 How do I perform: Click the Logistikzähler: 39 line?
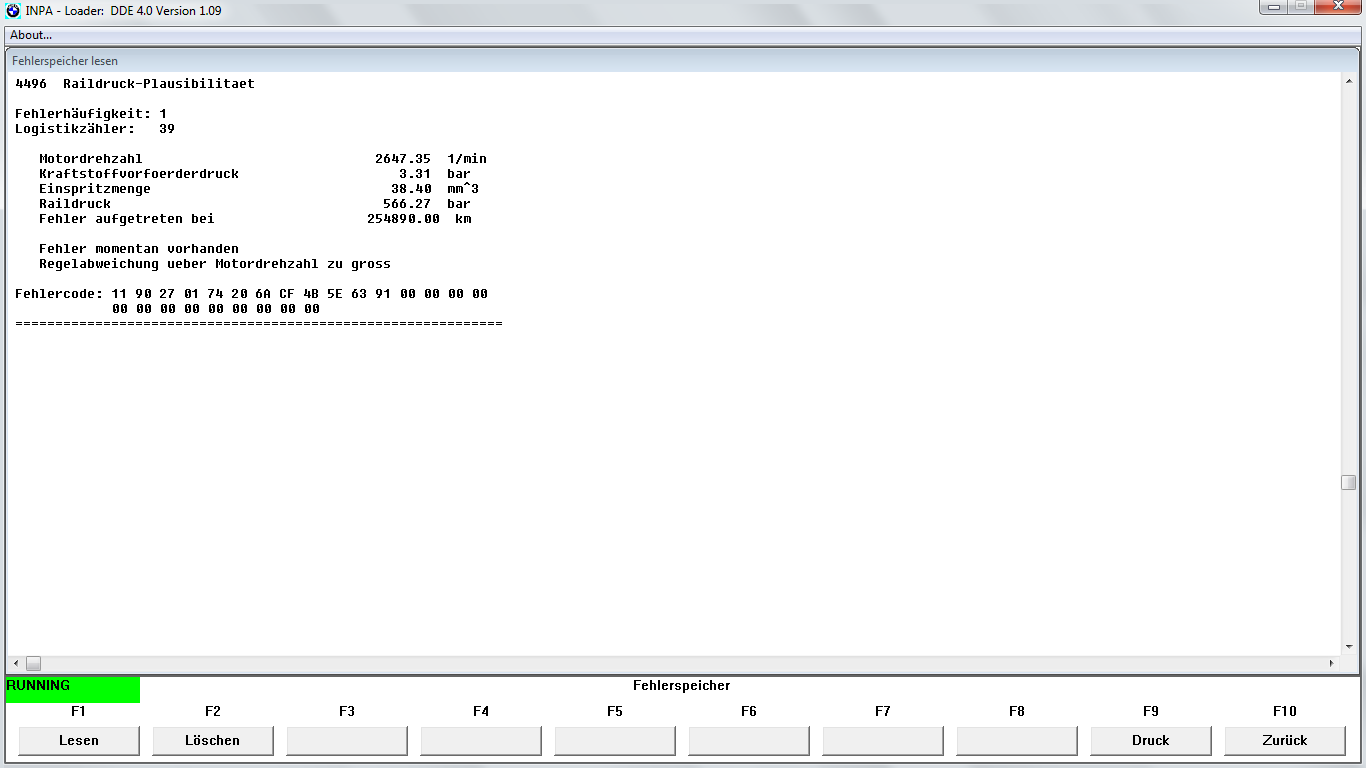pos(95,129)
